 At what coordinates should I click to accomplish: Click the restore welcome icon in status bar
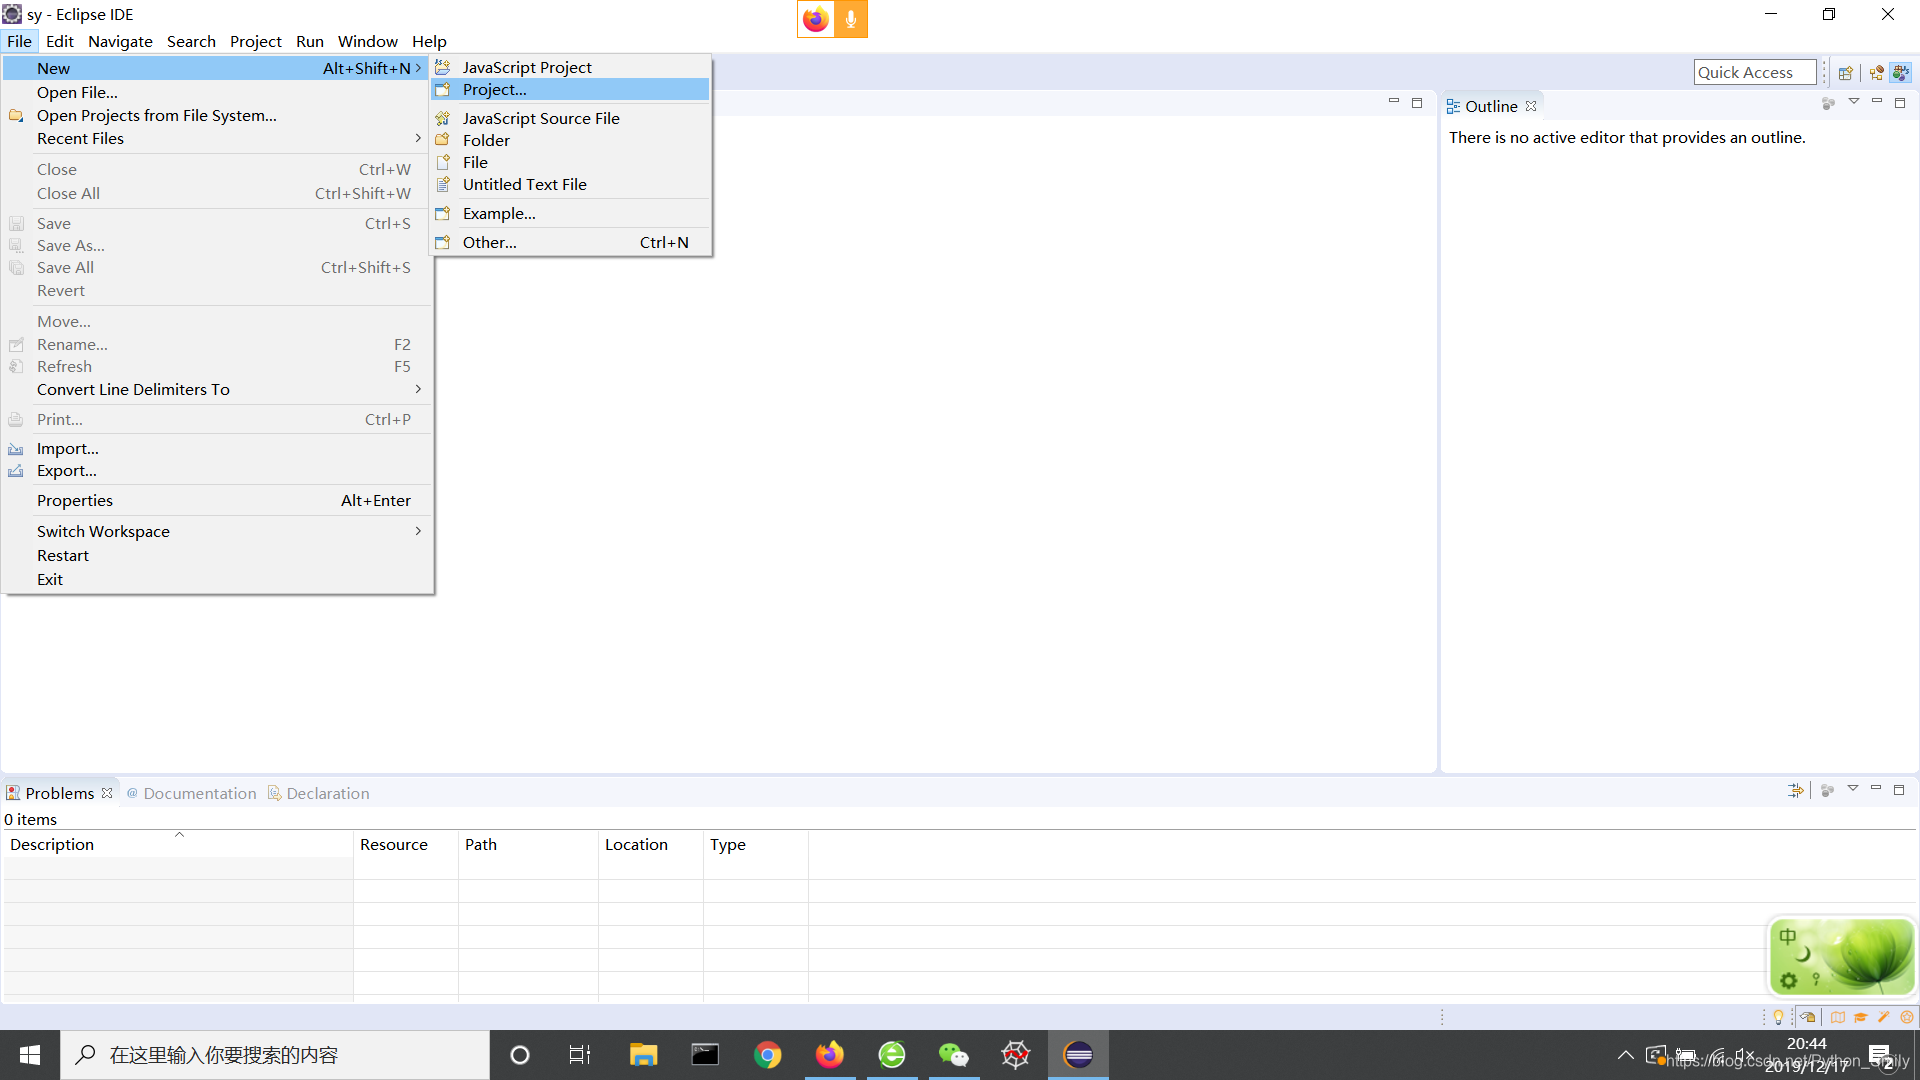(x=1808, y=1017)
